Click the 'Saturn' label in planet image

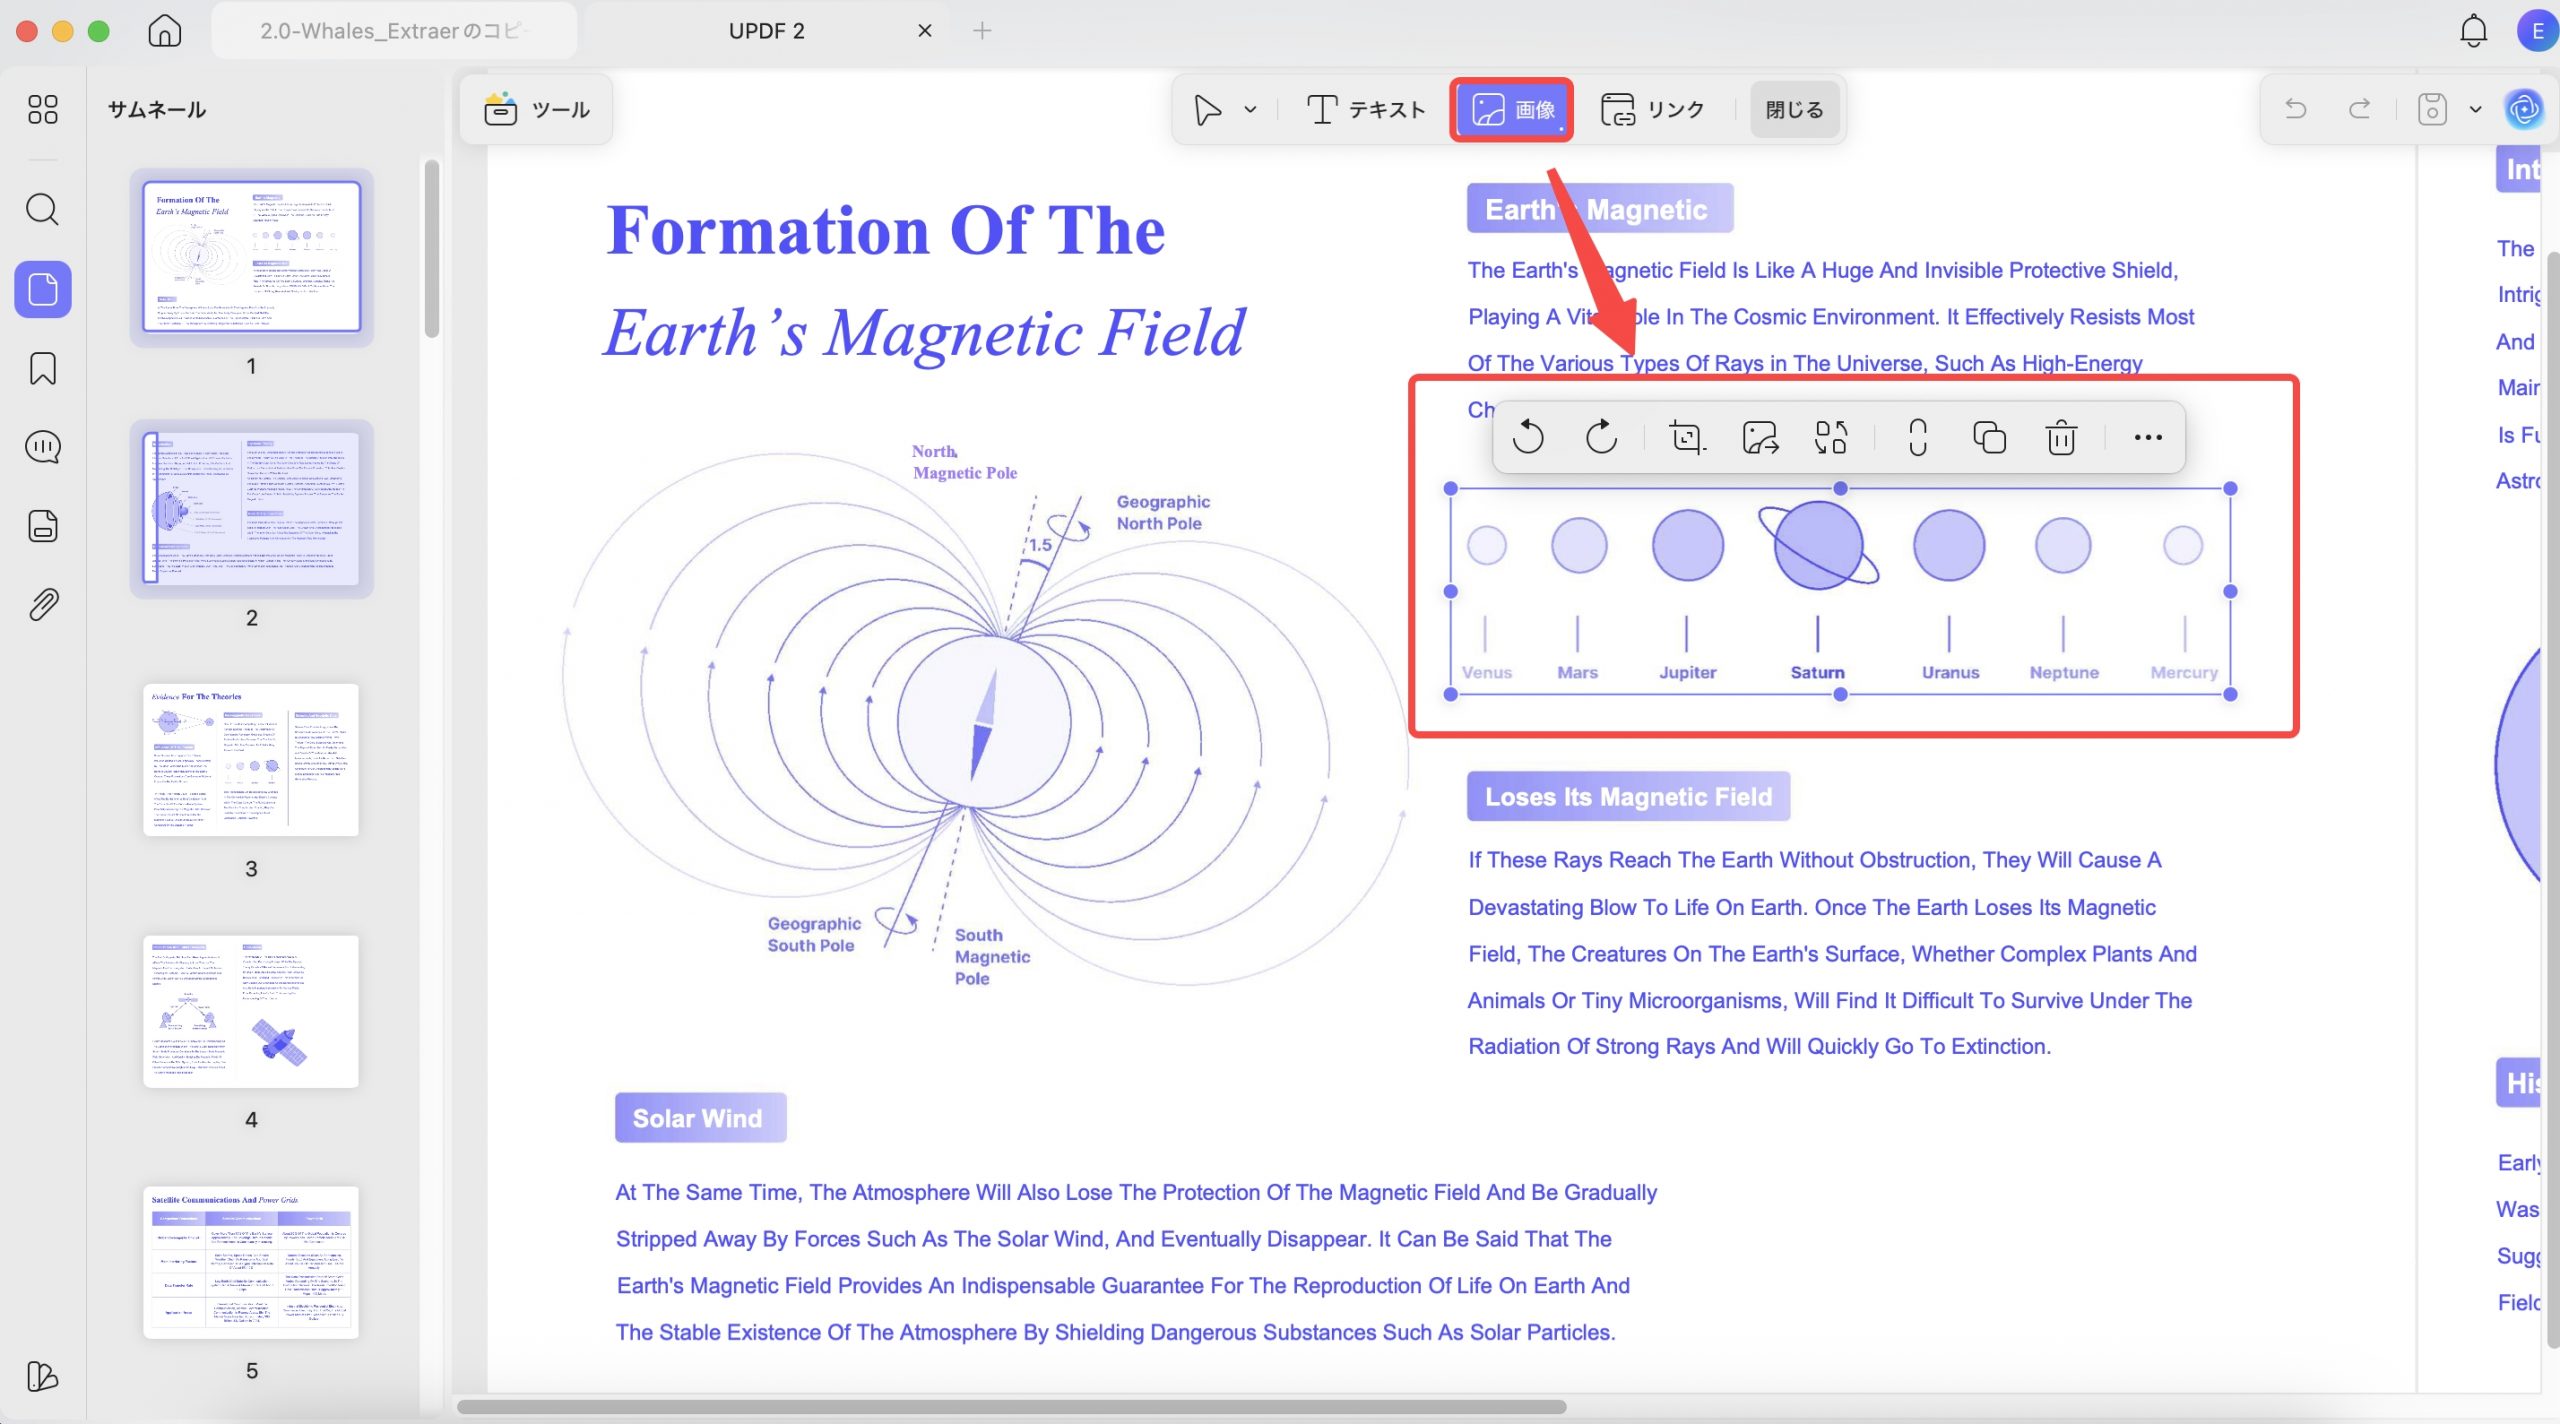pos(1817,673)
